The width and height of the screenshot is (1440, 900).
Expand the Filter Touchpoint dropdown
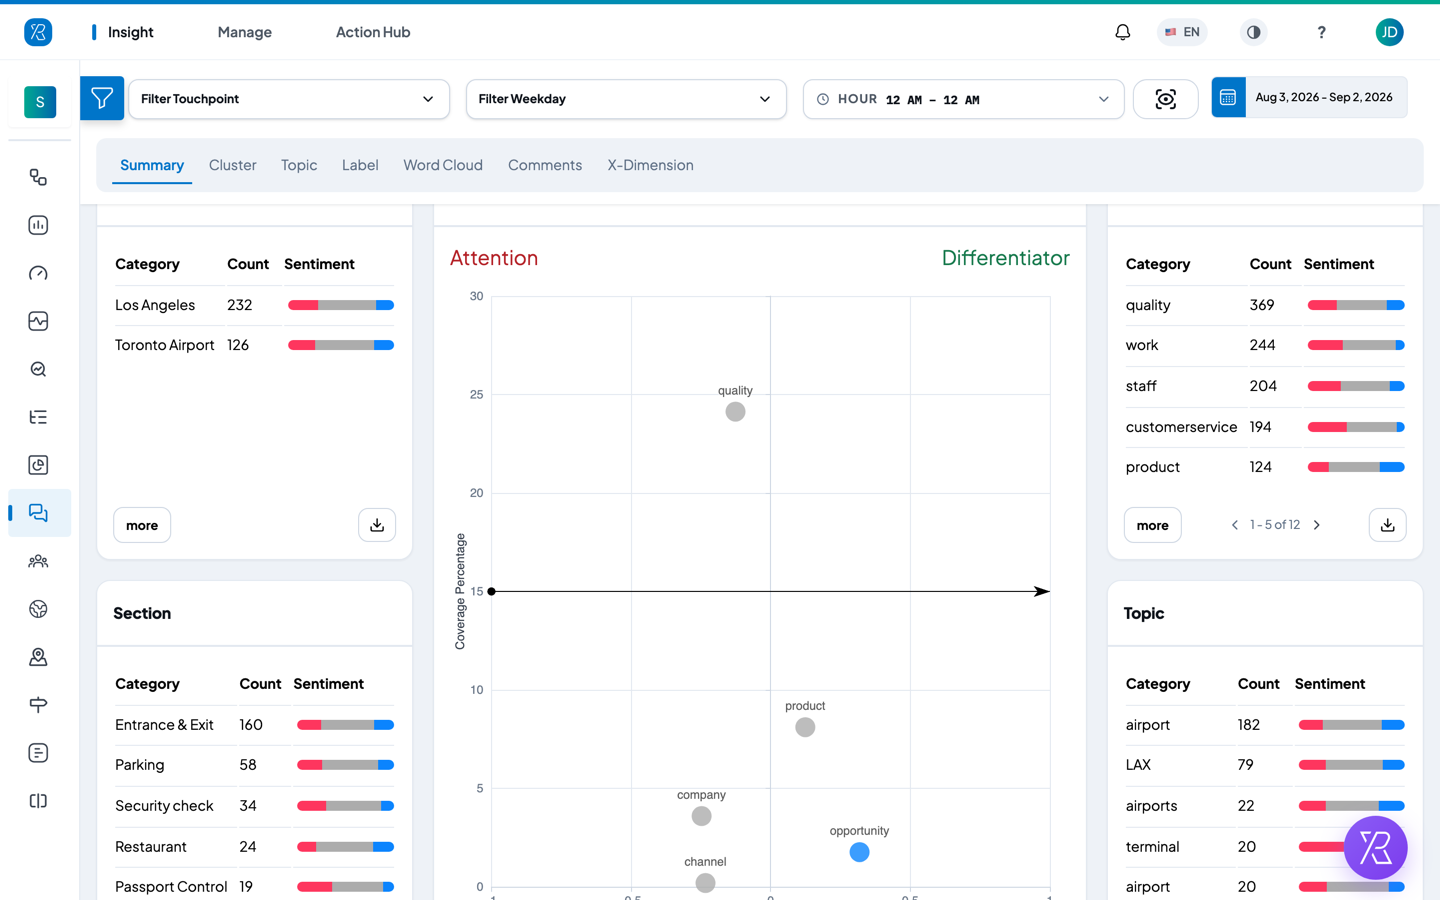289,99
